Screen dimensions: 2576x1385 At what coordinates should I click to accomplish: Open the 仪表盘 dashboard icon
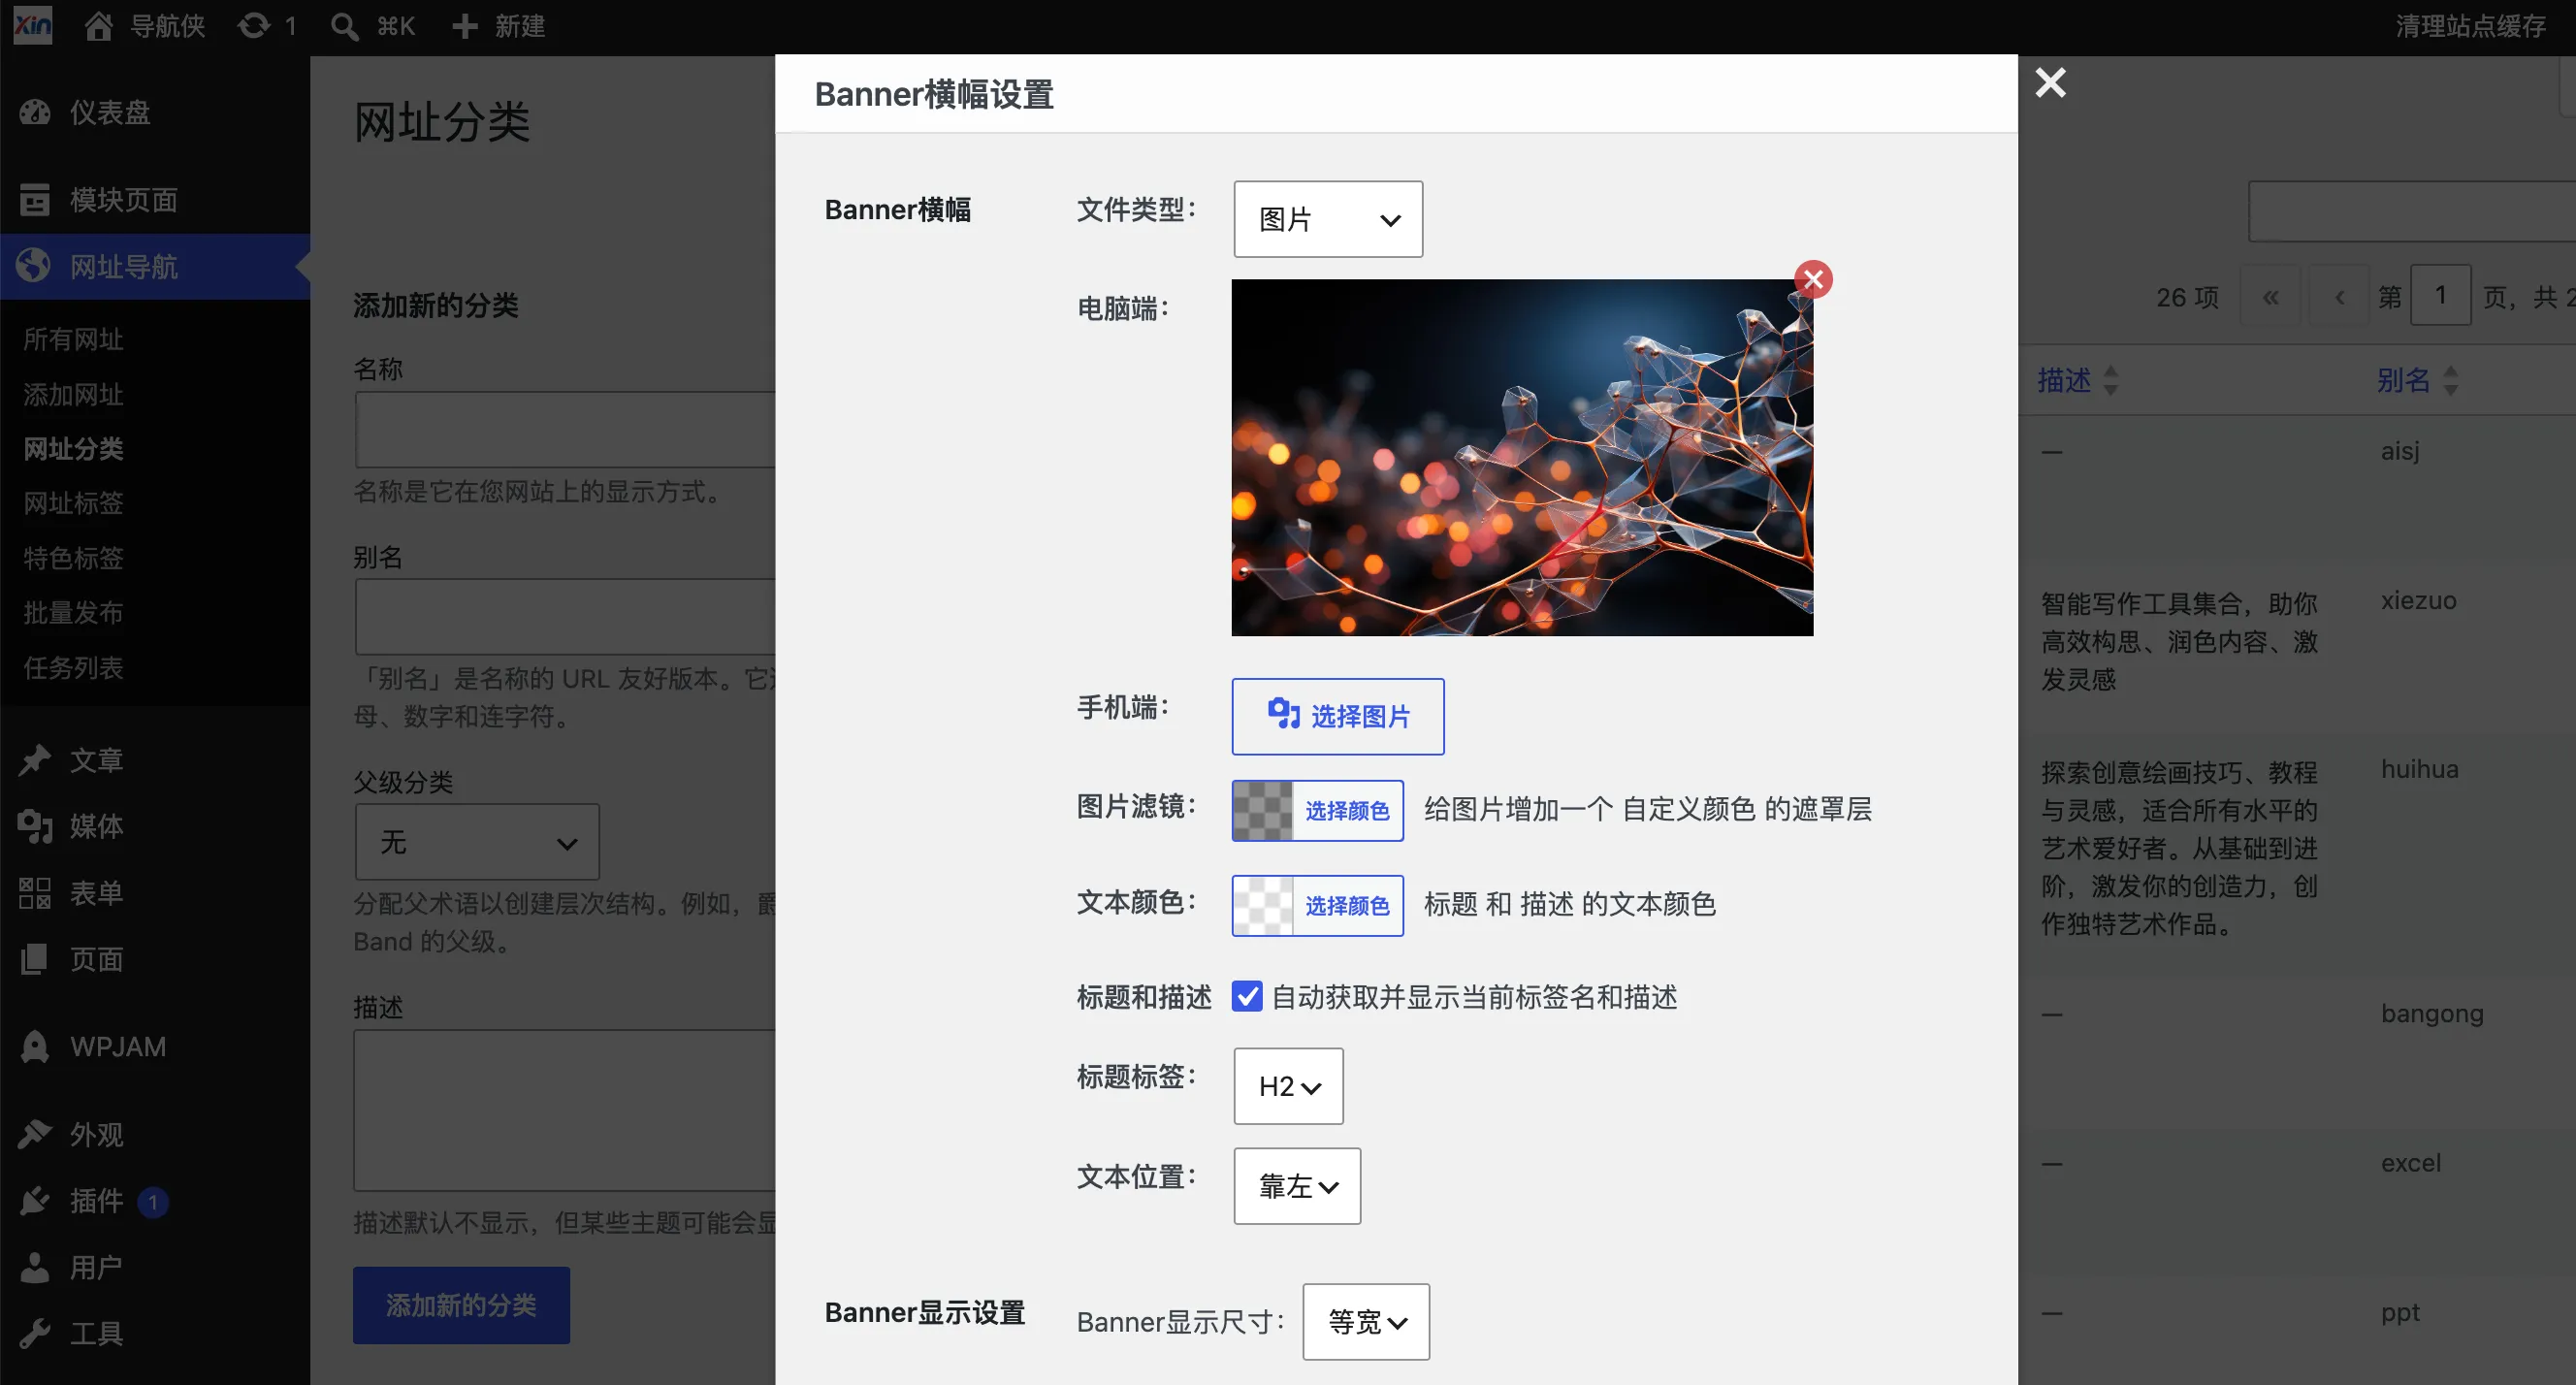click(35, 112)
